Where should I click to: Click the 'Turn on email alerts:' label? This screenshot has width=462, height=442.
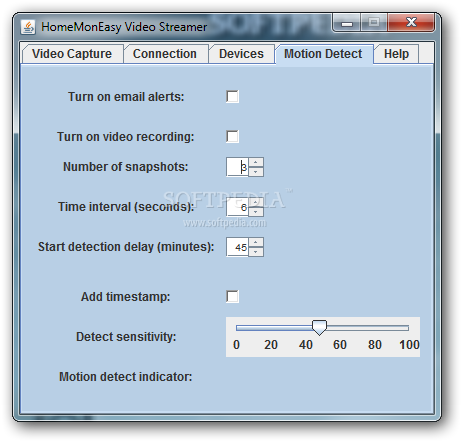pos(126,97)
